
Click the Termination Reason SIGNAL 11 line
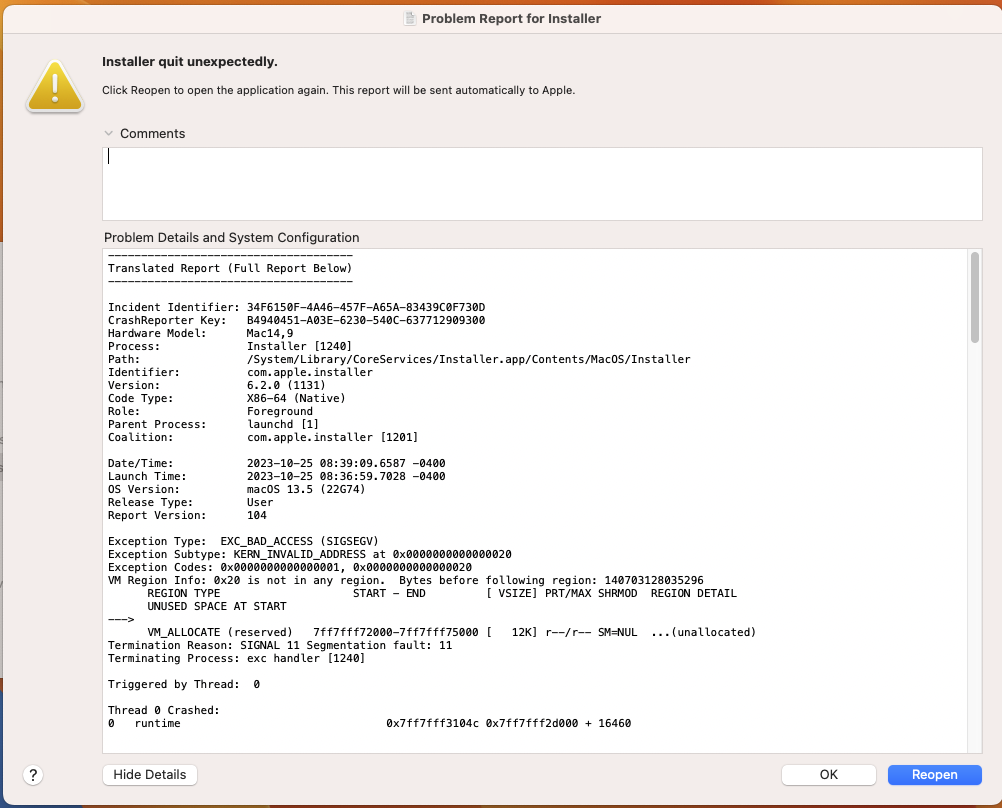[280, 646]
